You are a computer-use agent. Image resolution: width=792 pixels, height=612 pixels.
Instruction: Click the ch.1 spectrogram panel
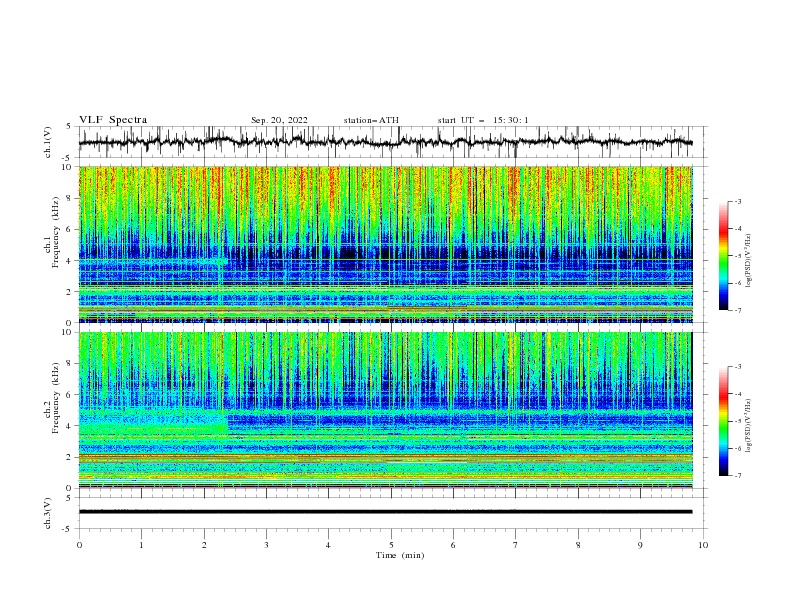tap(386, 244)
